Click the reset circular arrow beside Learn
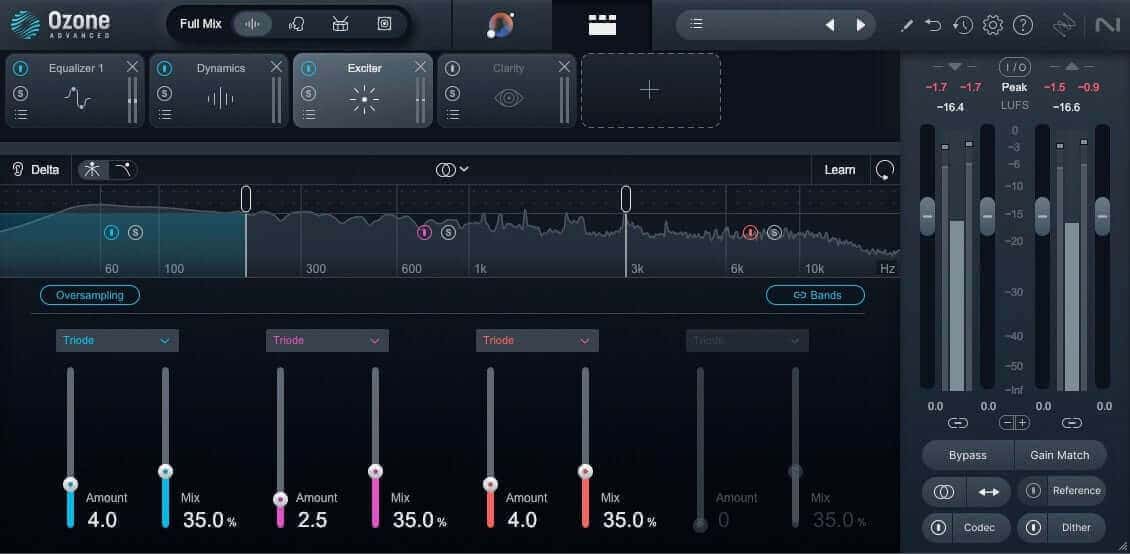This screenshot has height=554, width=1130. pyautogui.click(x=885, y=170)
